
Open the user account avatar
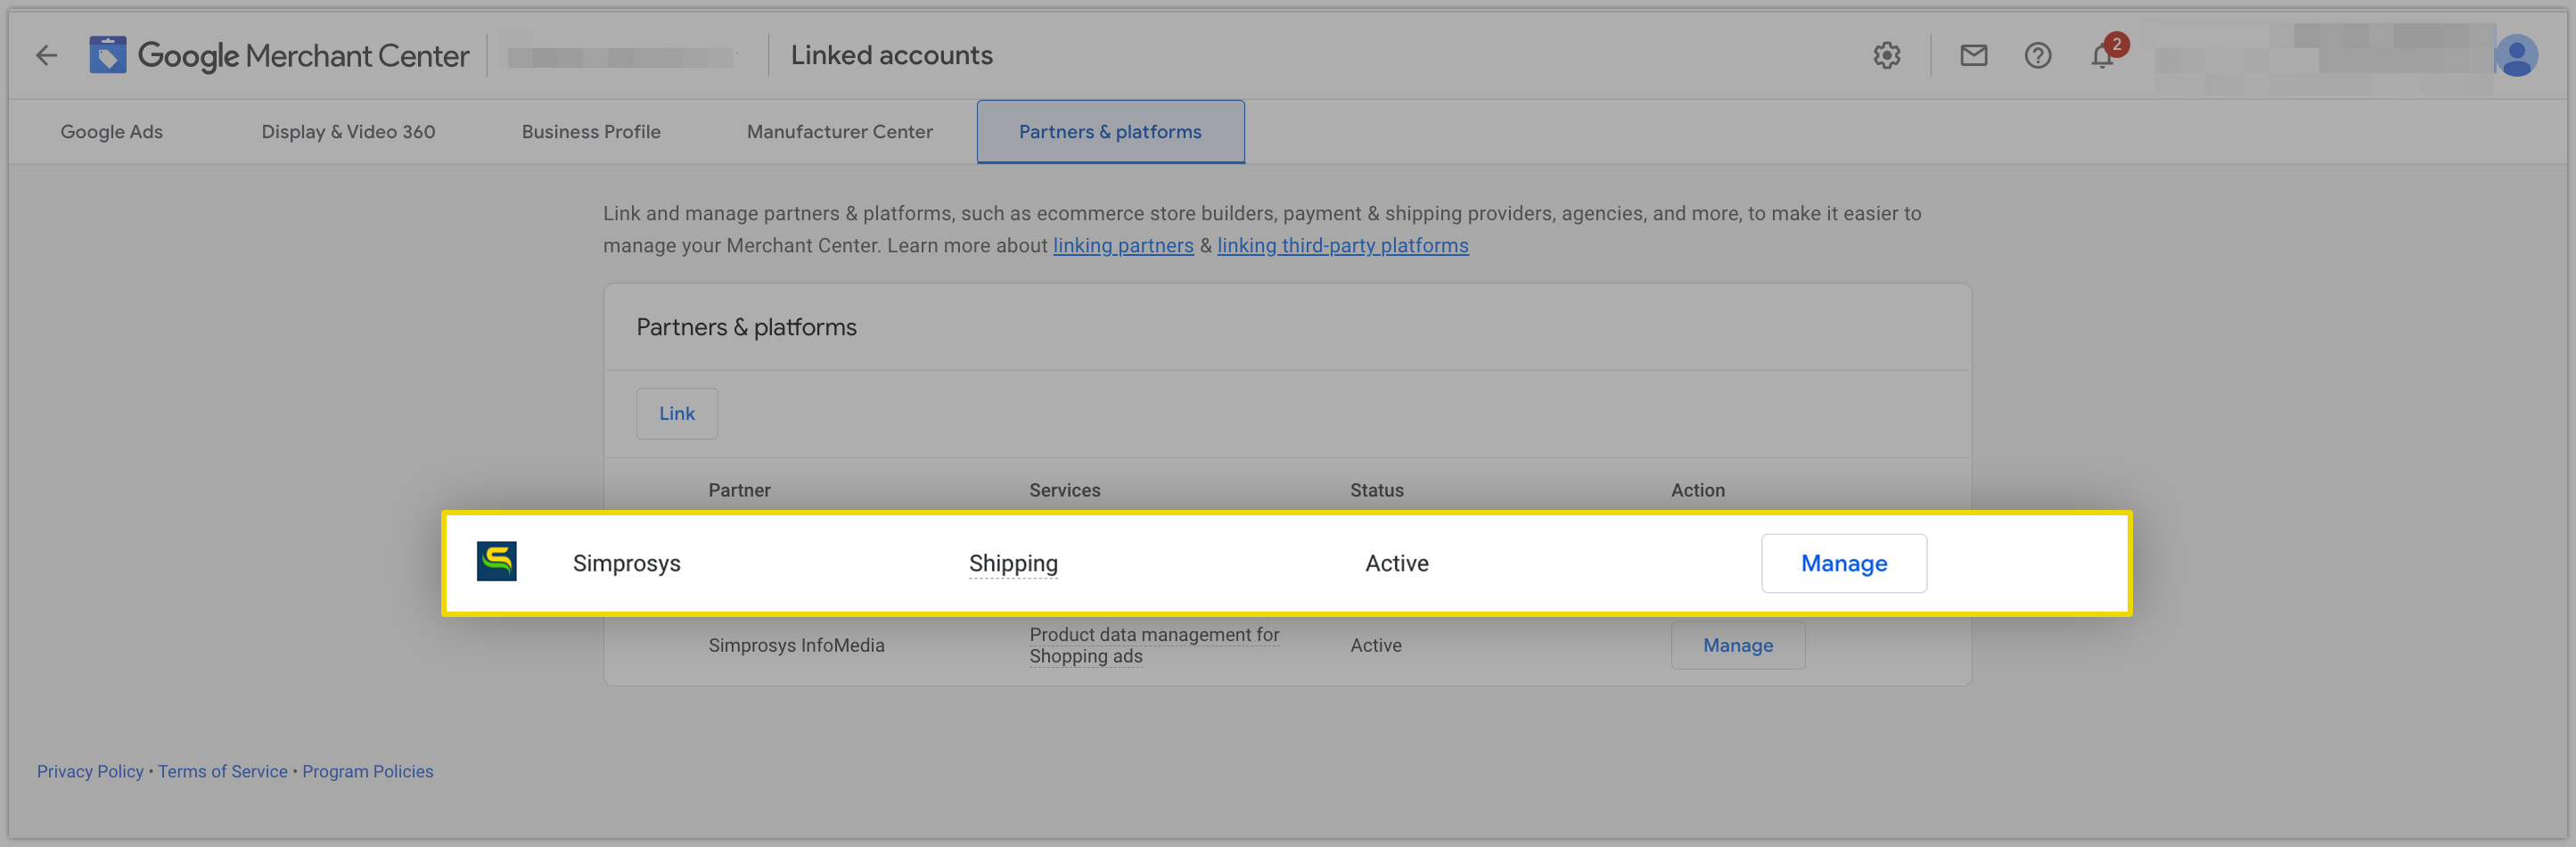[x=2516, y=56]
